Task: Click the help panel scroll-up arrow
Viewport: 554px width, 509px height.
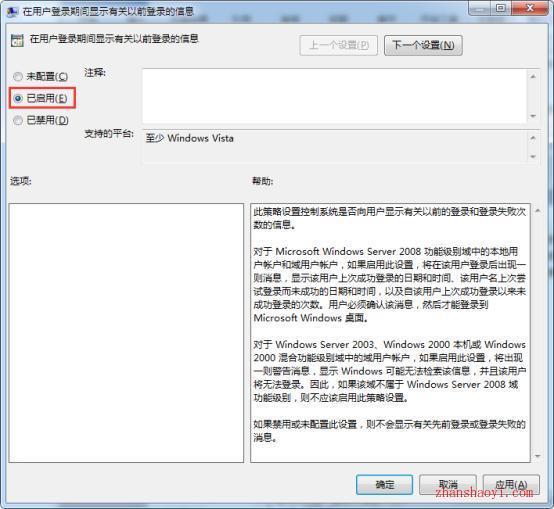Action: click(x=538, y=211)
